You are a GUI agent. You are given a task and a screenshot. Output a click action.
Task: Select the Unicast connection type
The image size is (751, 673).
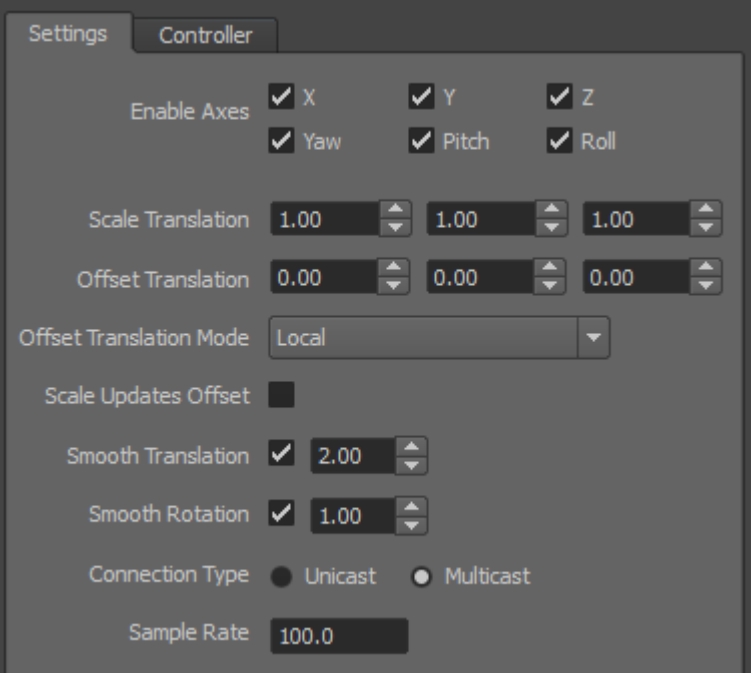281,576
